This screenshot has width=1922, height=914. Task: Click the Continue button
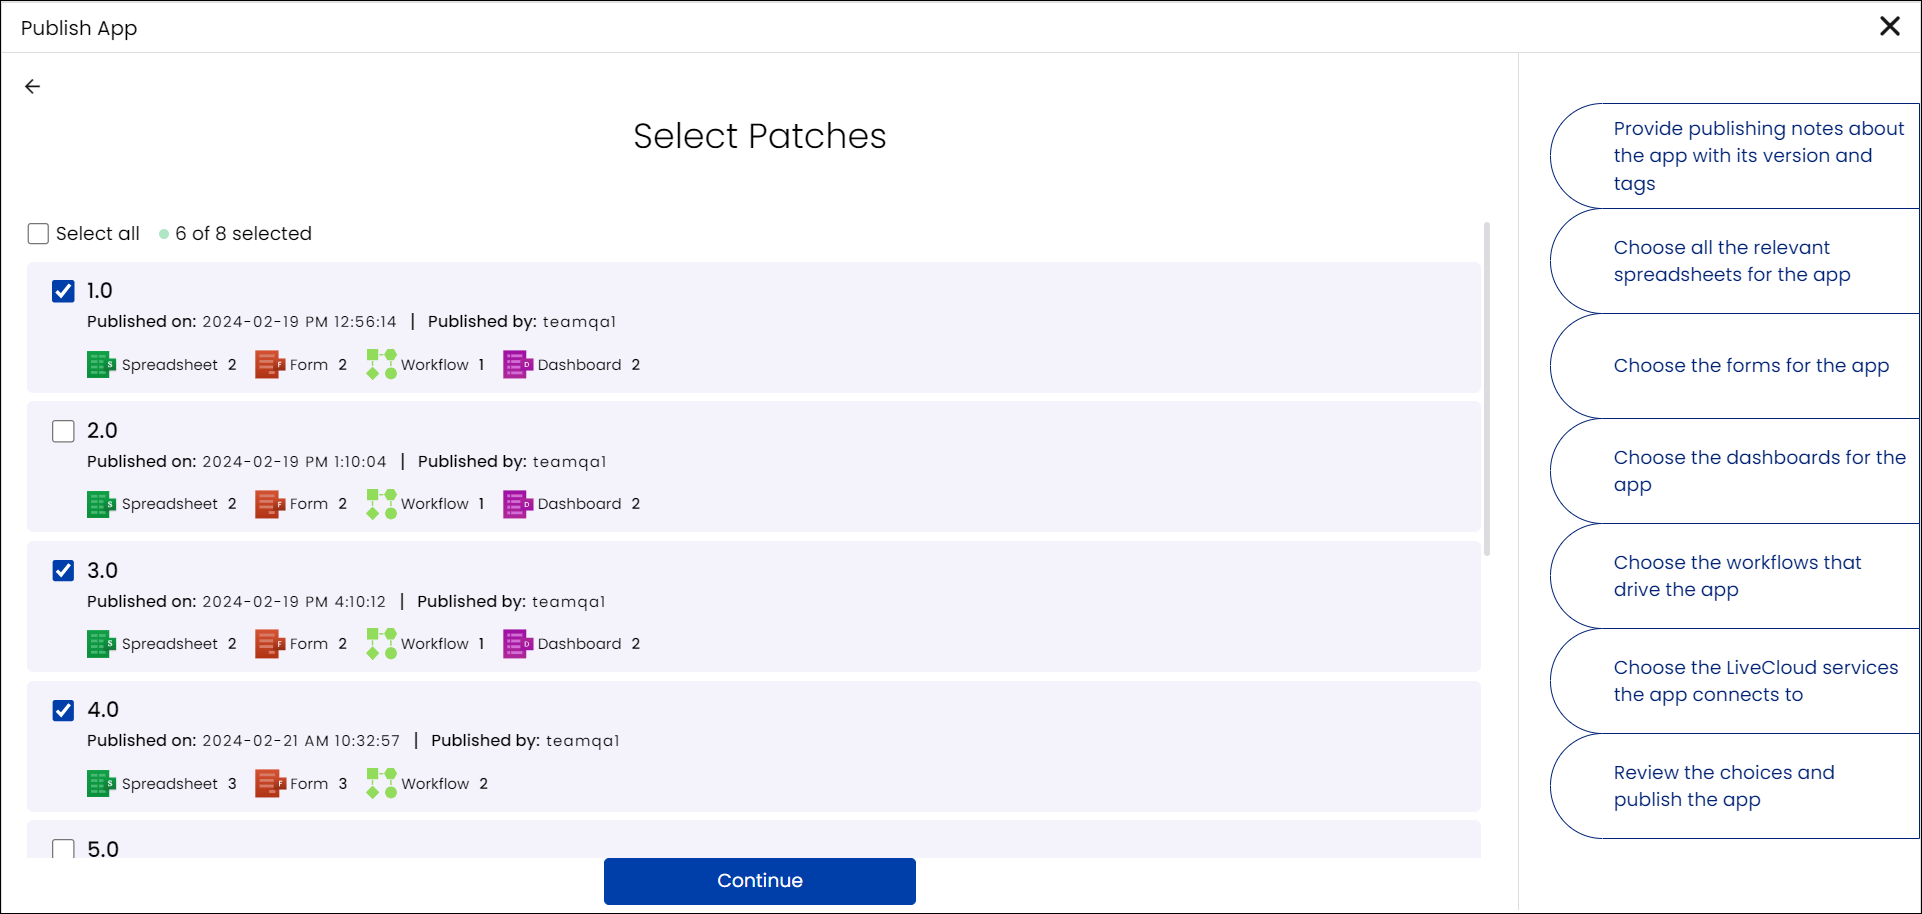(760, 881)
